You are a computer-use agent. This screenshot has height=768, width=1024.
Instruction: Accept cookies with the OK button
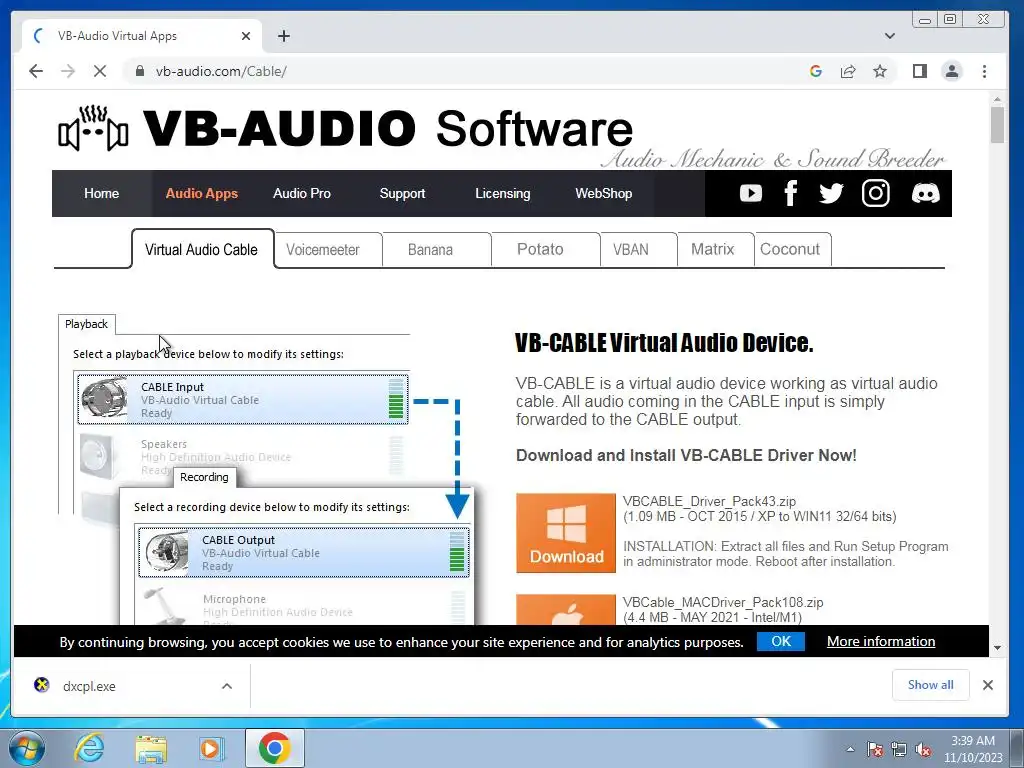[780, 641]
